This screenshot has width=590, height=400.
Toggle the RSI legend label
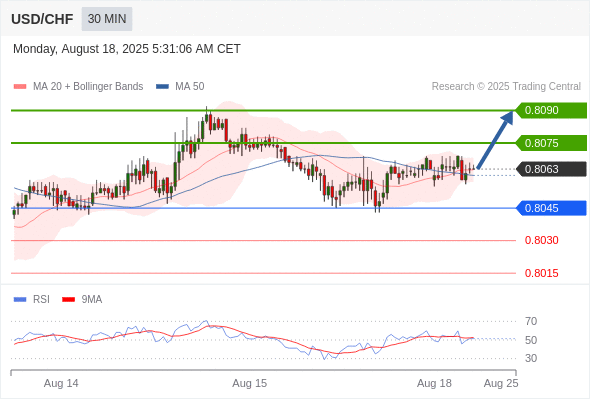41,299
